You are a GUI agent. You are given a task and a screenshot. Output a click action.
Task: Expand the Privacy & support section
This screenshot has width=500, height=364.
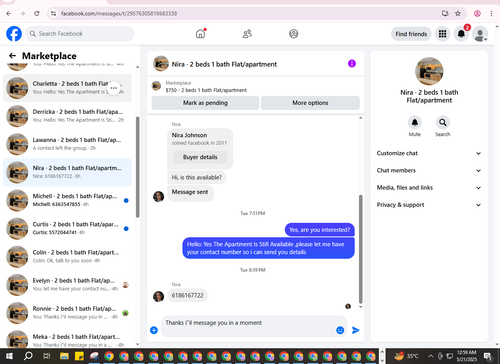click(x=429, y=205)
